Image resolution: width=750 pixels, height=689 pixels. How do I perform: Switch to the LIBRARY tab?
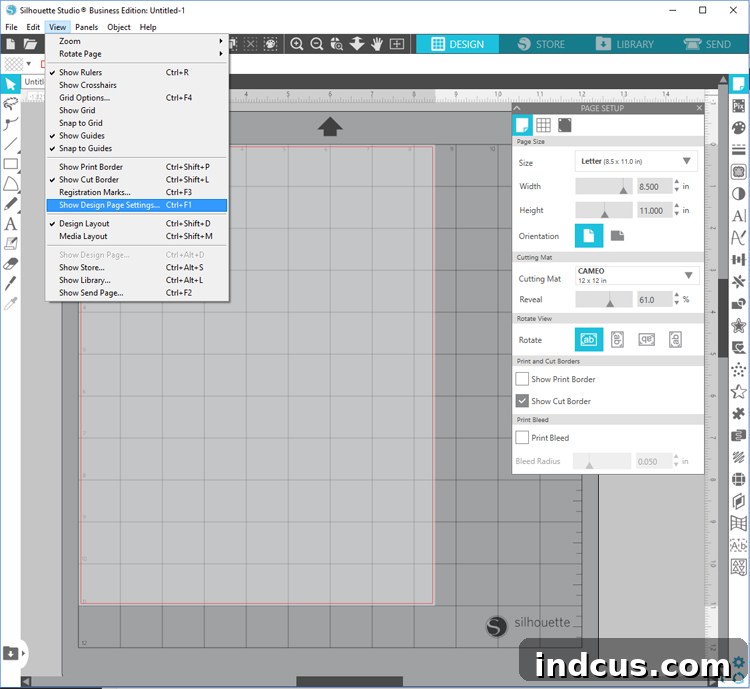pos(624,44)
